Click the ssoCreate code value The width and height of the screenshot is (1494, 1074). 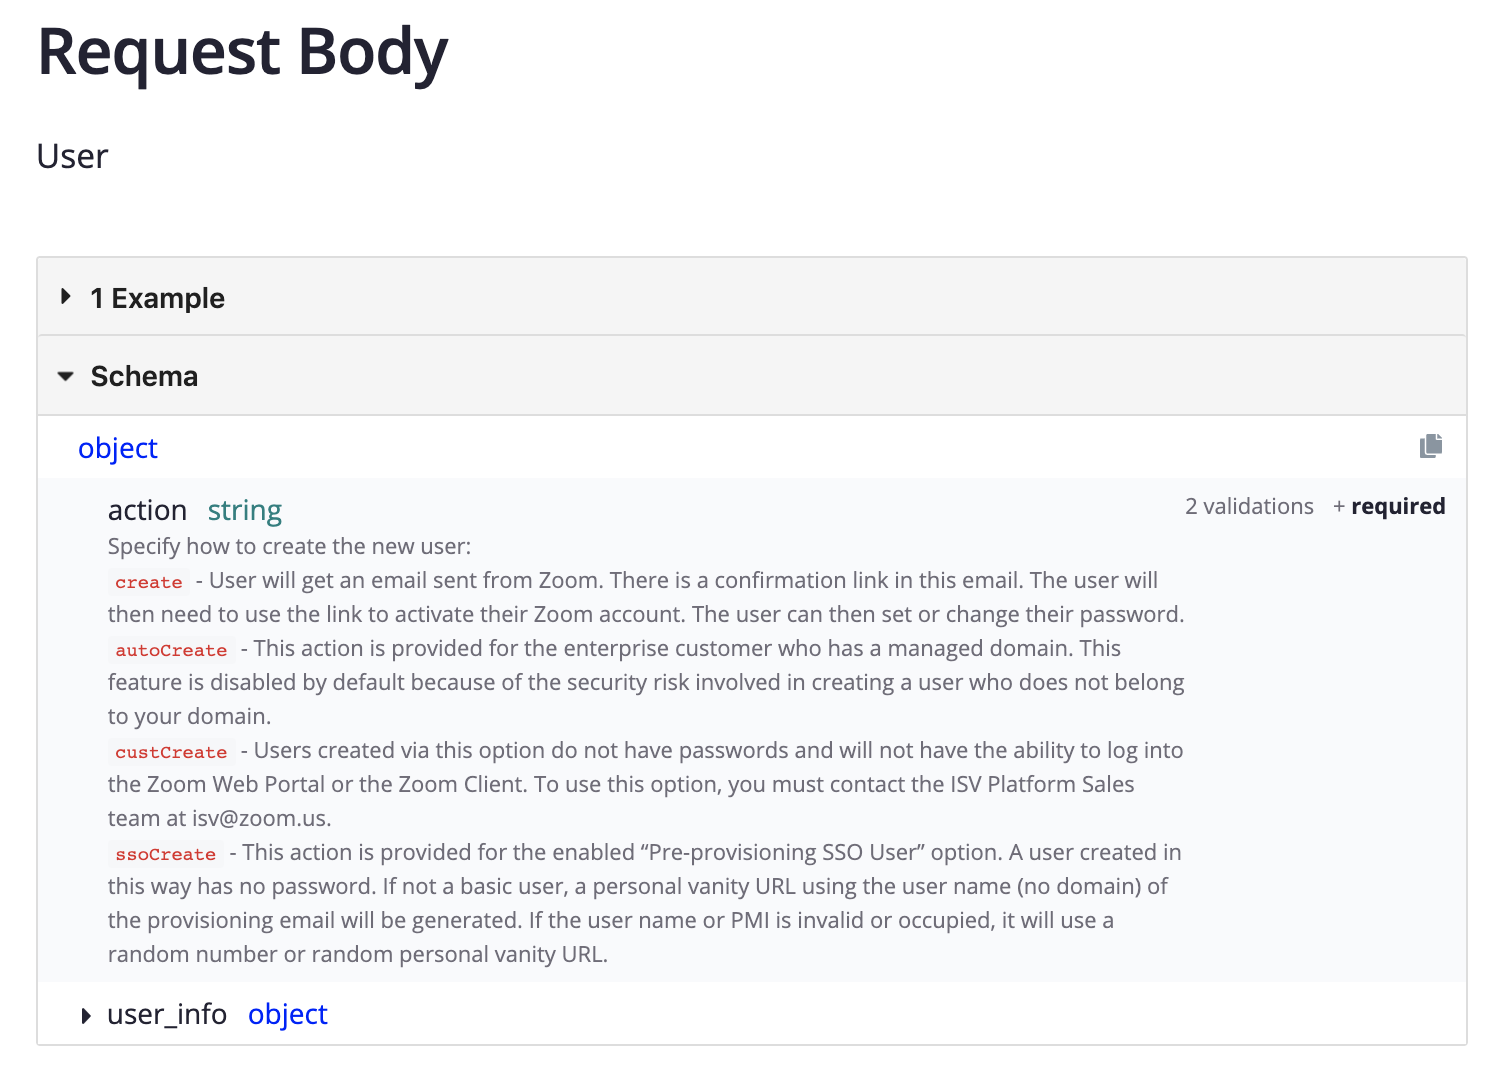165,854
